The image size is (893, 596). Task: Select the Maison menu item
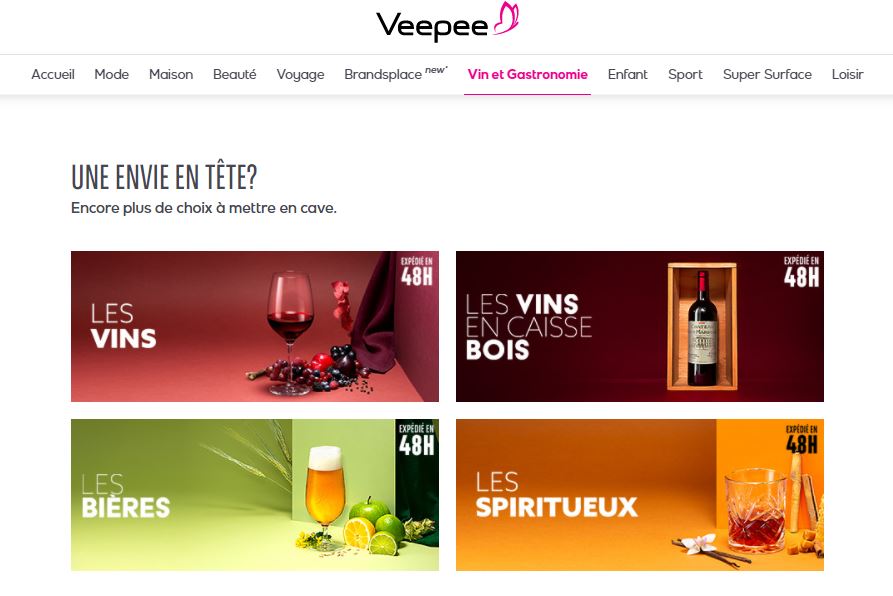pos(171,75)
